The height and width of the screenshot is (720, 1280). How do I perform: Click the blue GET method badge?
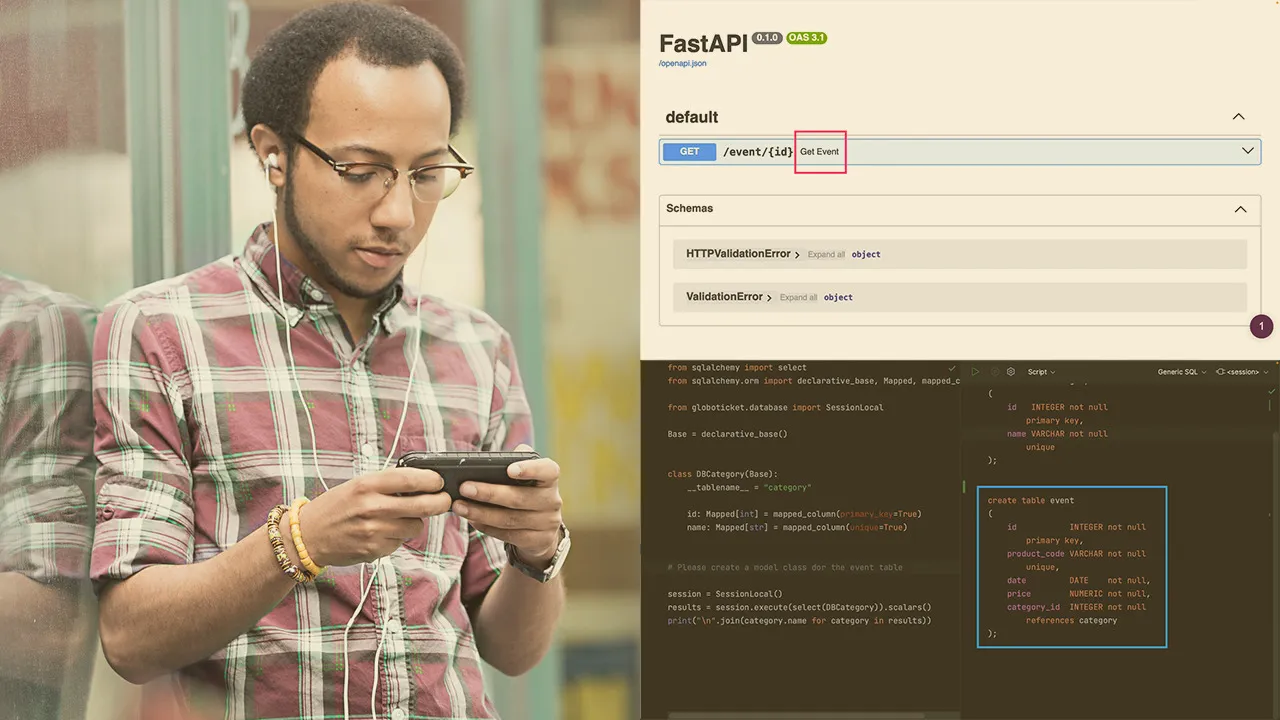point(690,152)
